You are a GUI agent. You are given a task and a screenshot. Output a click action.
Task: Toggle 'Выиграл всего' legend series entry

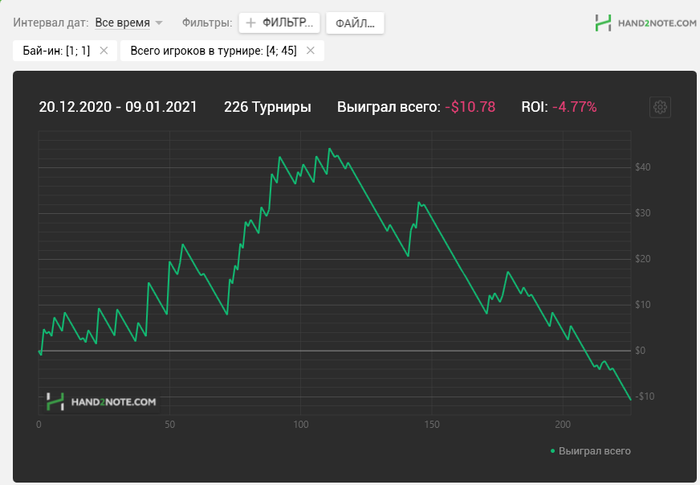(x=591, y=451)
